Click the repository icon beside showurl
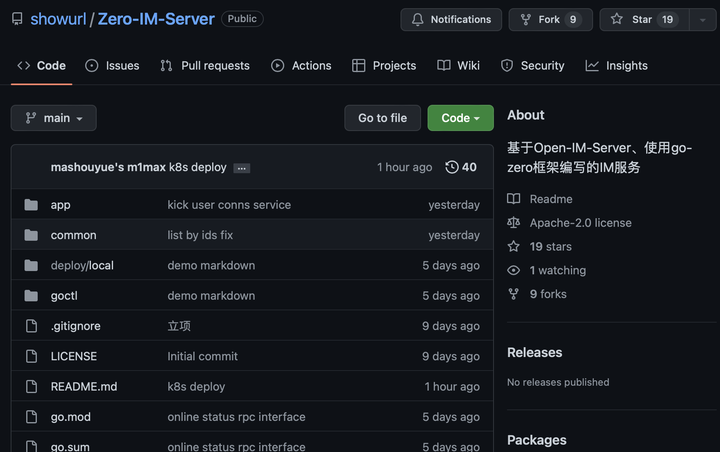Image resolution: width=720 pixels, height=452 pixels. 16,19
